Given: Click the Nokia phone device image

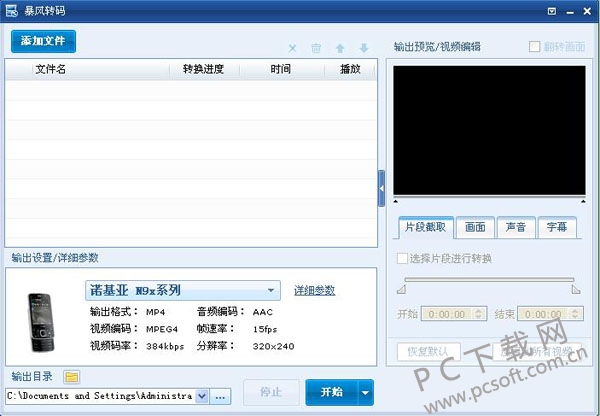Looking at the screenshot, I should 42,322.
